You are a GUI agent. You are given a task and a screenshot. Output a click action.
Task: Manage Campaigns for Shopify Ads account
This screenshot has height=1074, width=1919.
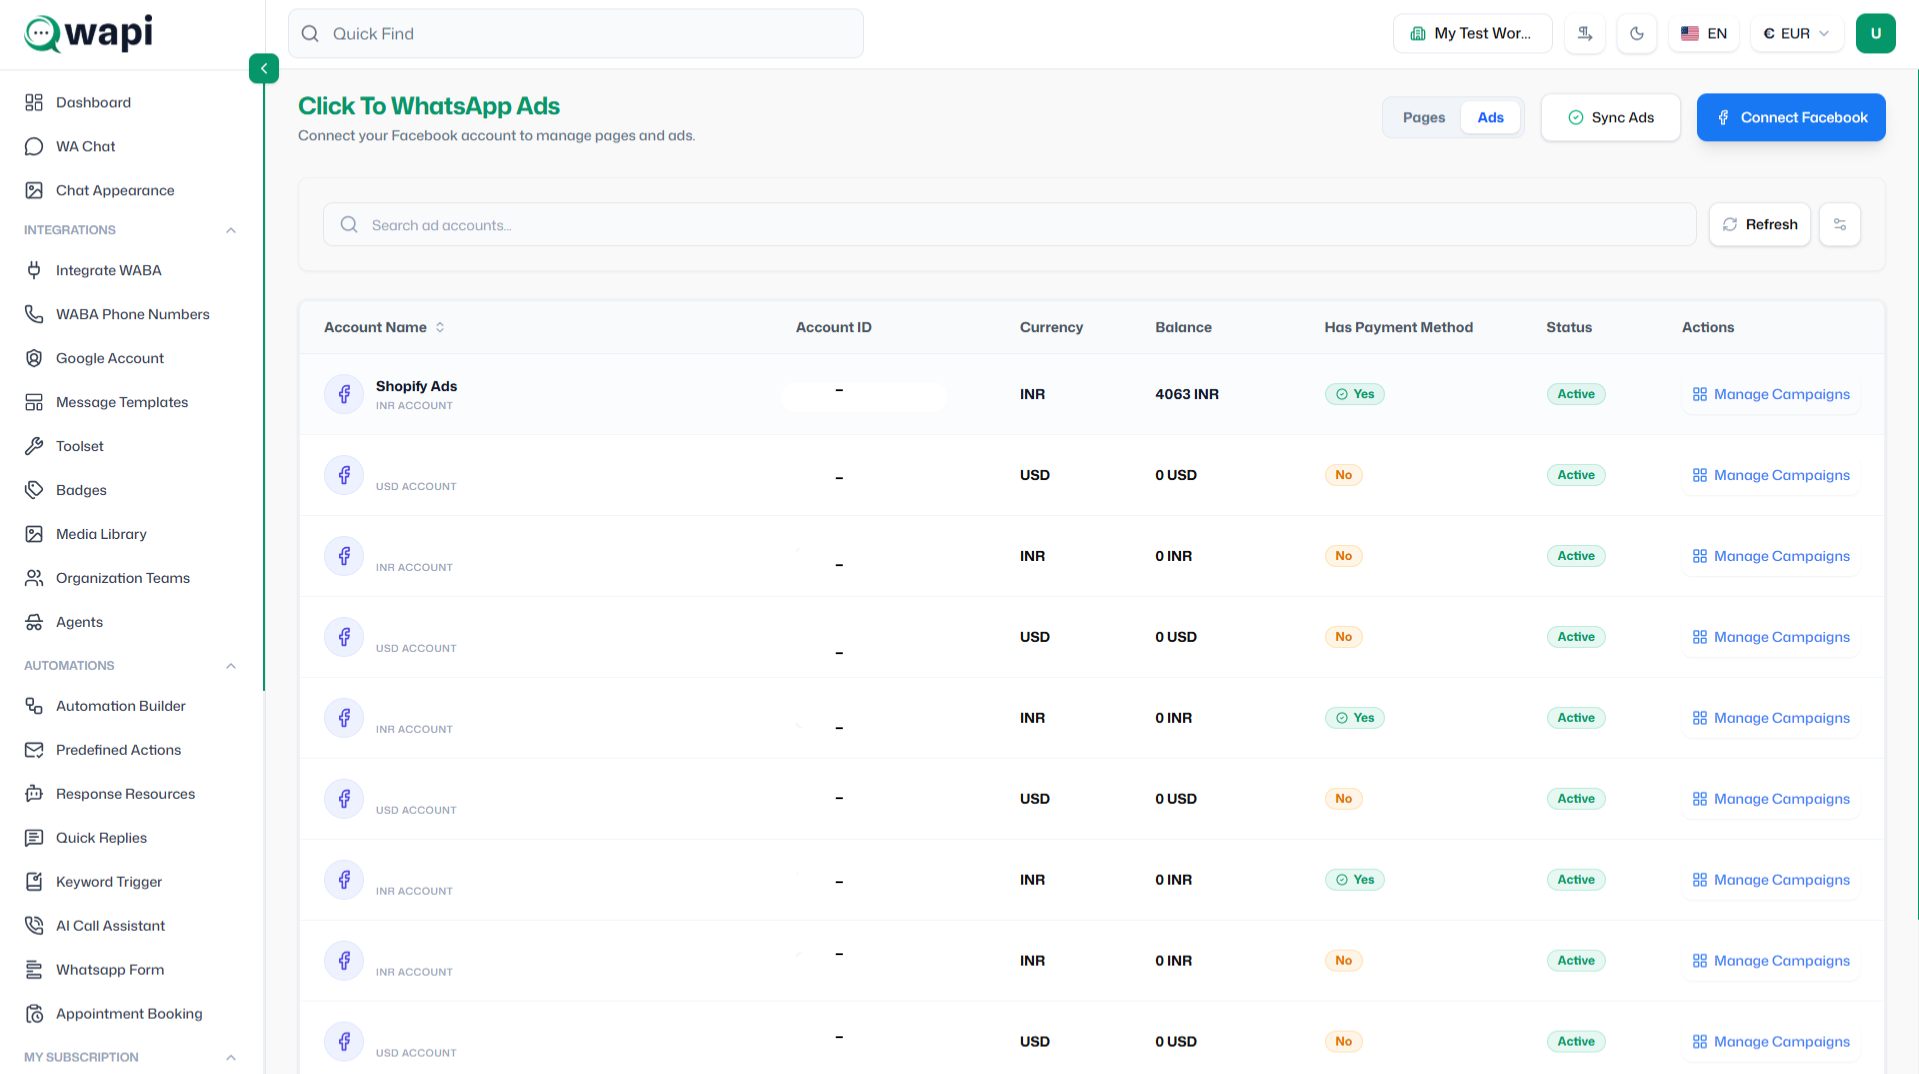1771,394
